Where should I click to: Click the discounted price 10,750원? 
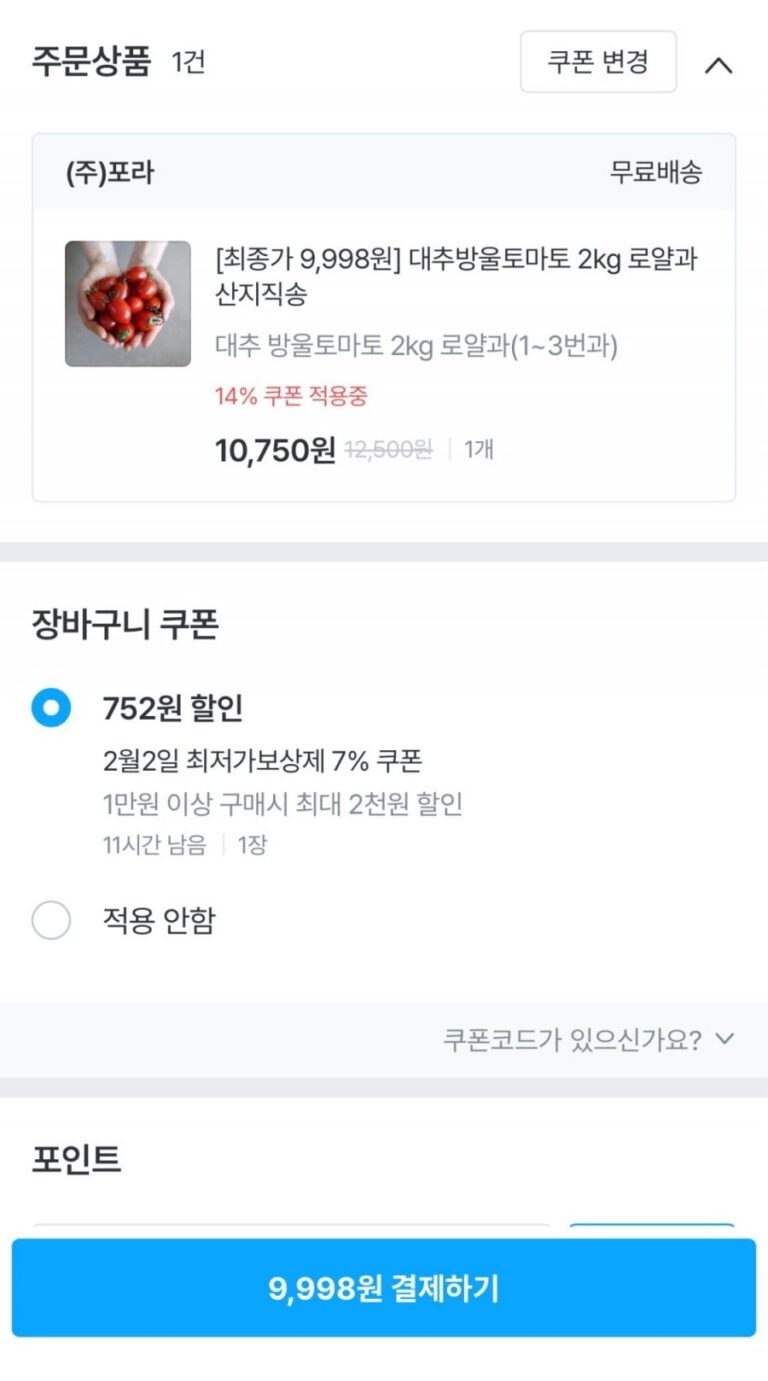[275, 450]
